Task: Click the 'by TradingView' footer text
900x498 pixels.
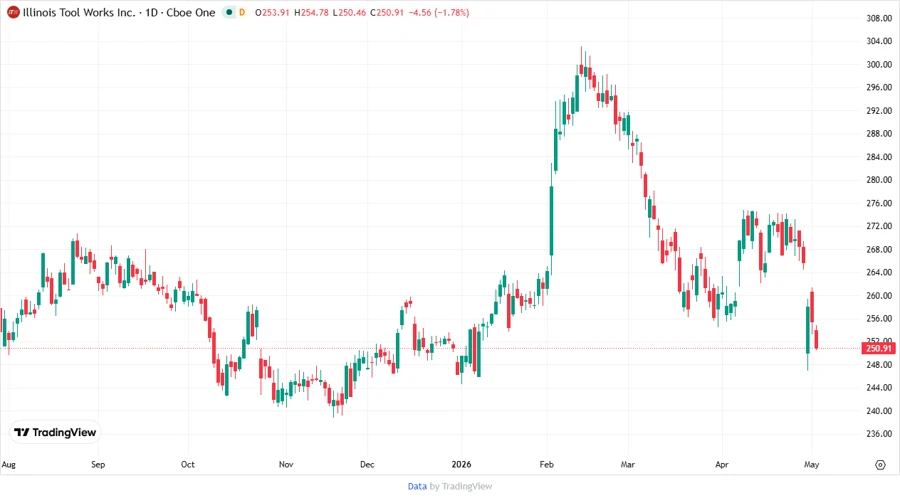Action: [461, 487]
